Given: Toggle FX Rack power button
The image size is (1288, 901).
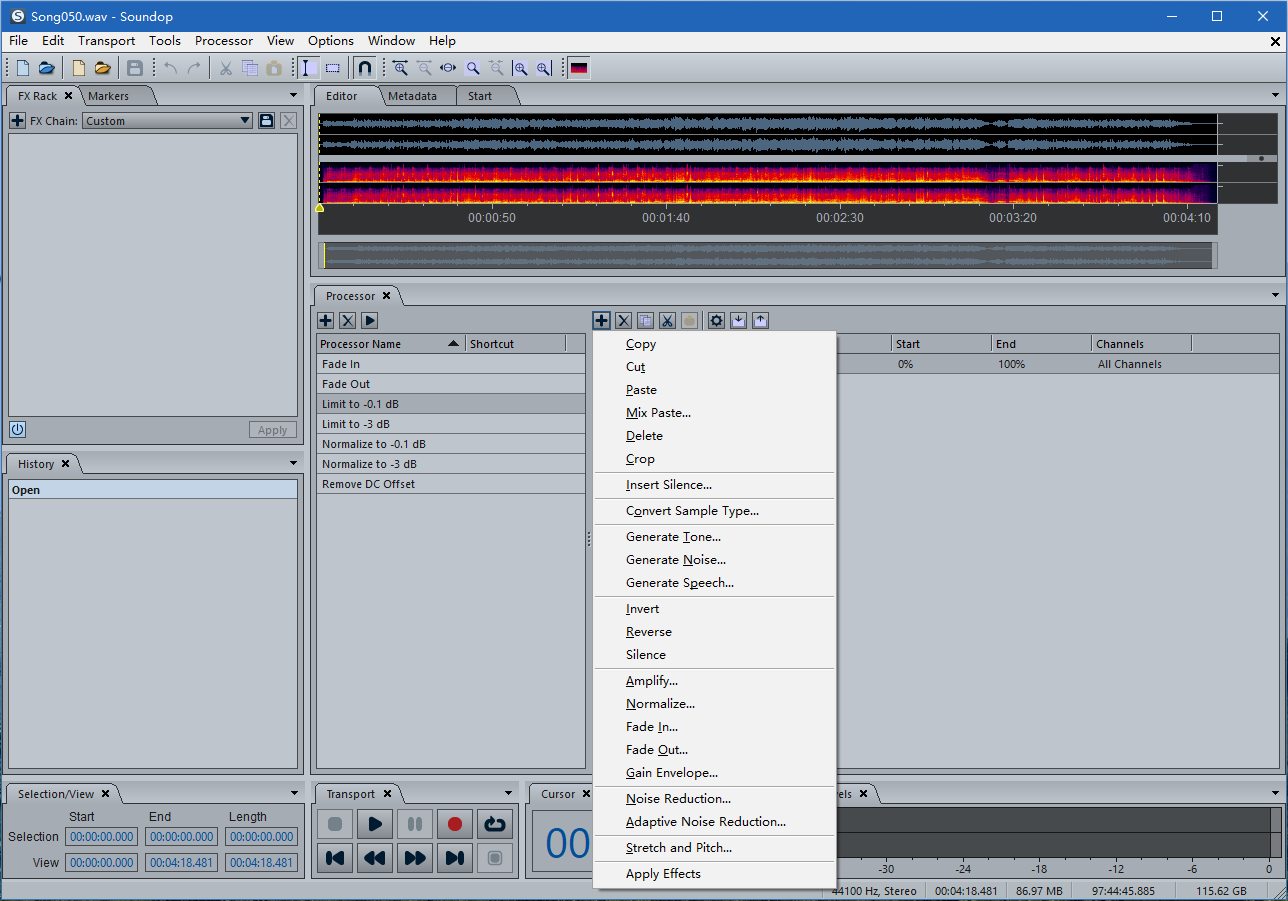Looking at the screenshot, I should tap(17, 429).
